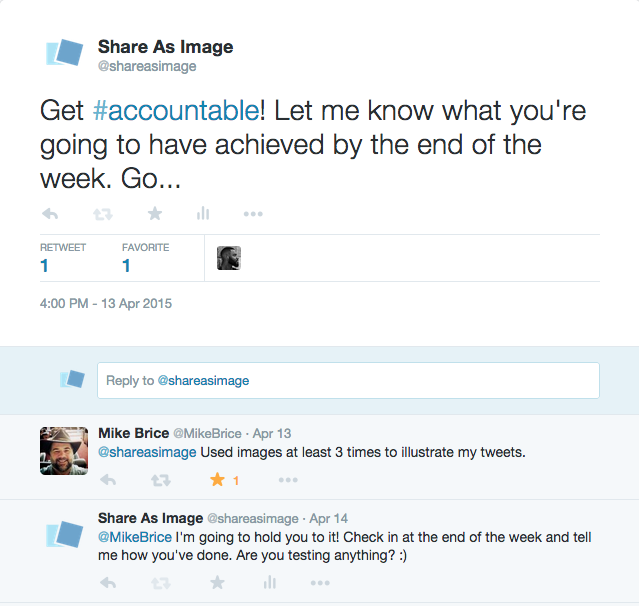Click the #accountable hashtag

[x=176, y=110]
